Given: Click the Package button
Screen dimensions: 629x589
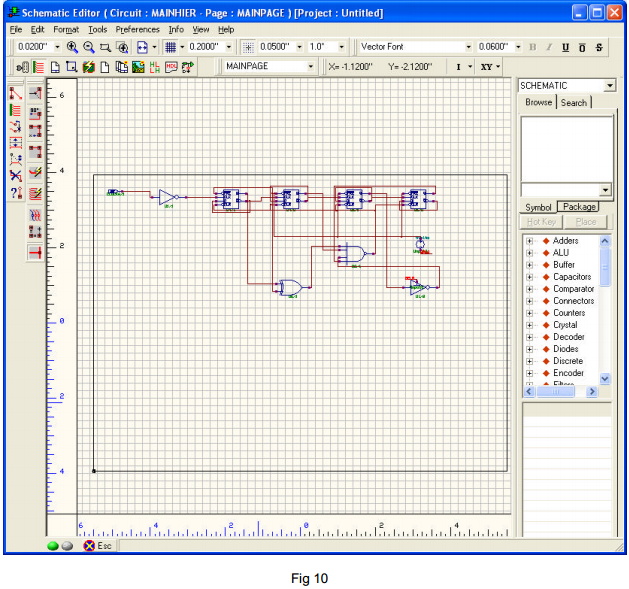Looking at the screenshot, I should 579,207.
